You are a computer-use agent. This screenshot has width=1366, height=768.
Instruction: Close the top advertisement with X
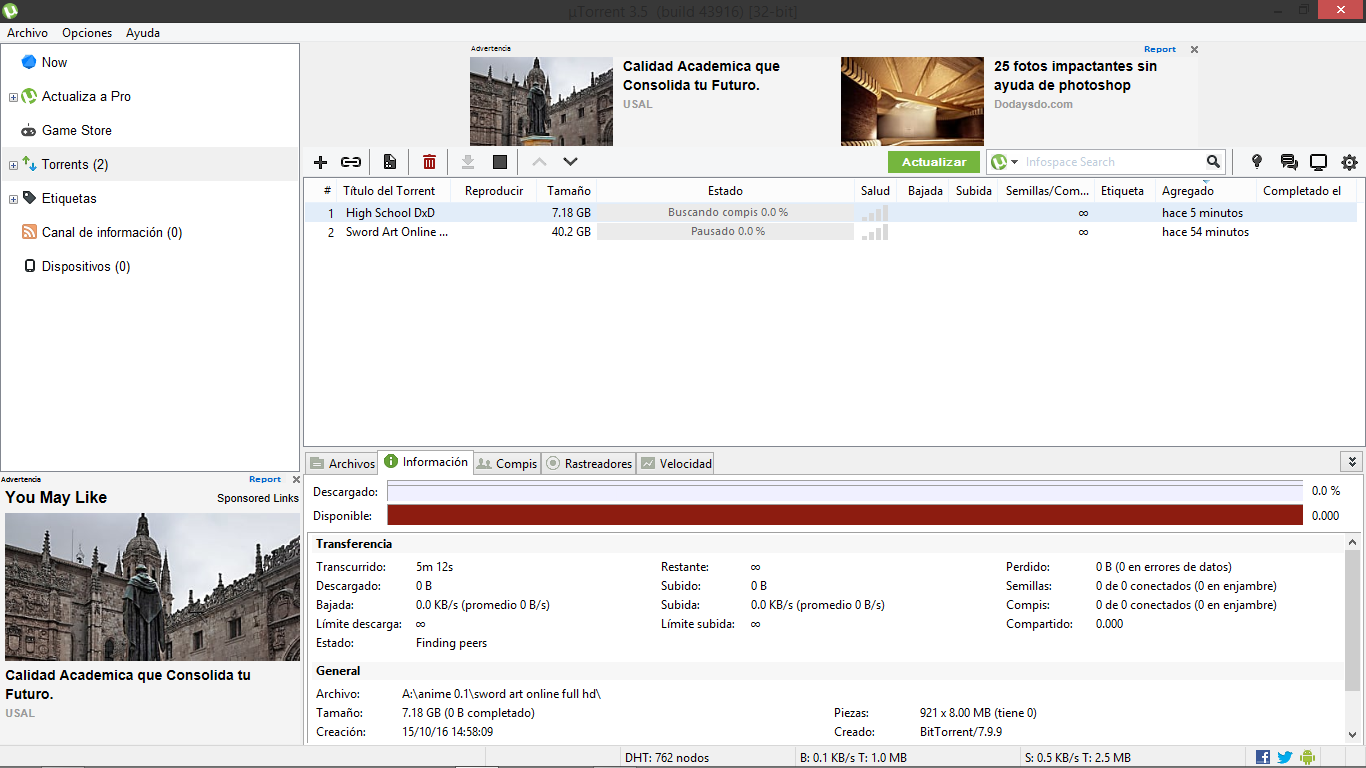1194,49
